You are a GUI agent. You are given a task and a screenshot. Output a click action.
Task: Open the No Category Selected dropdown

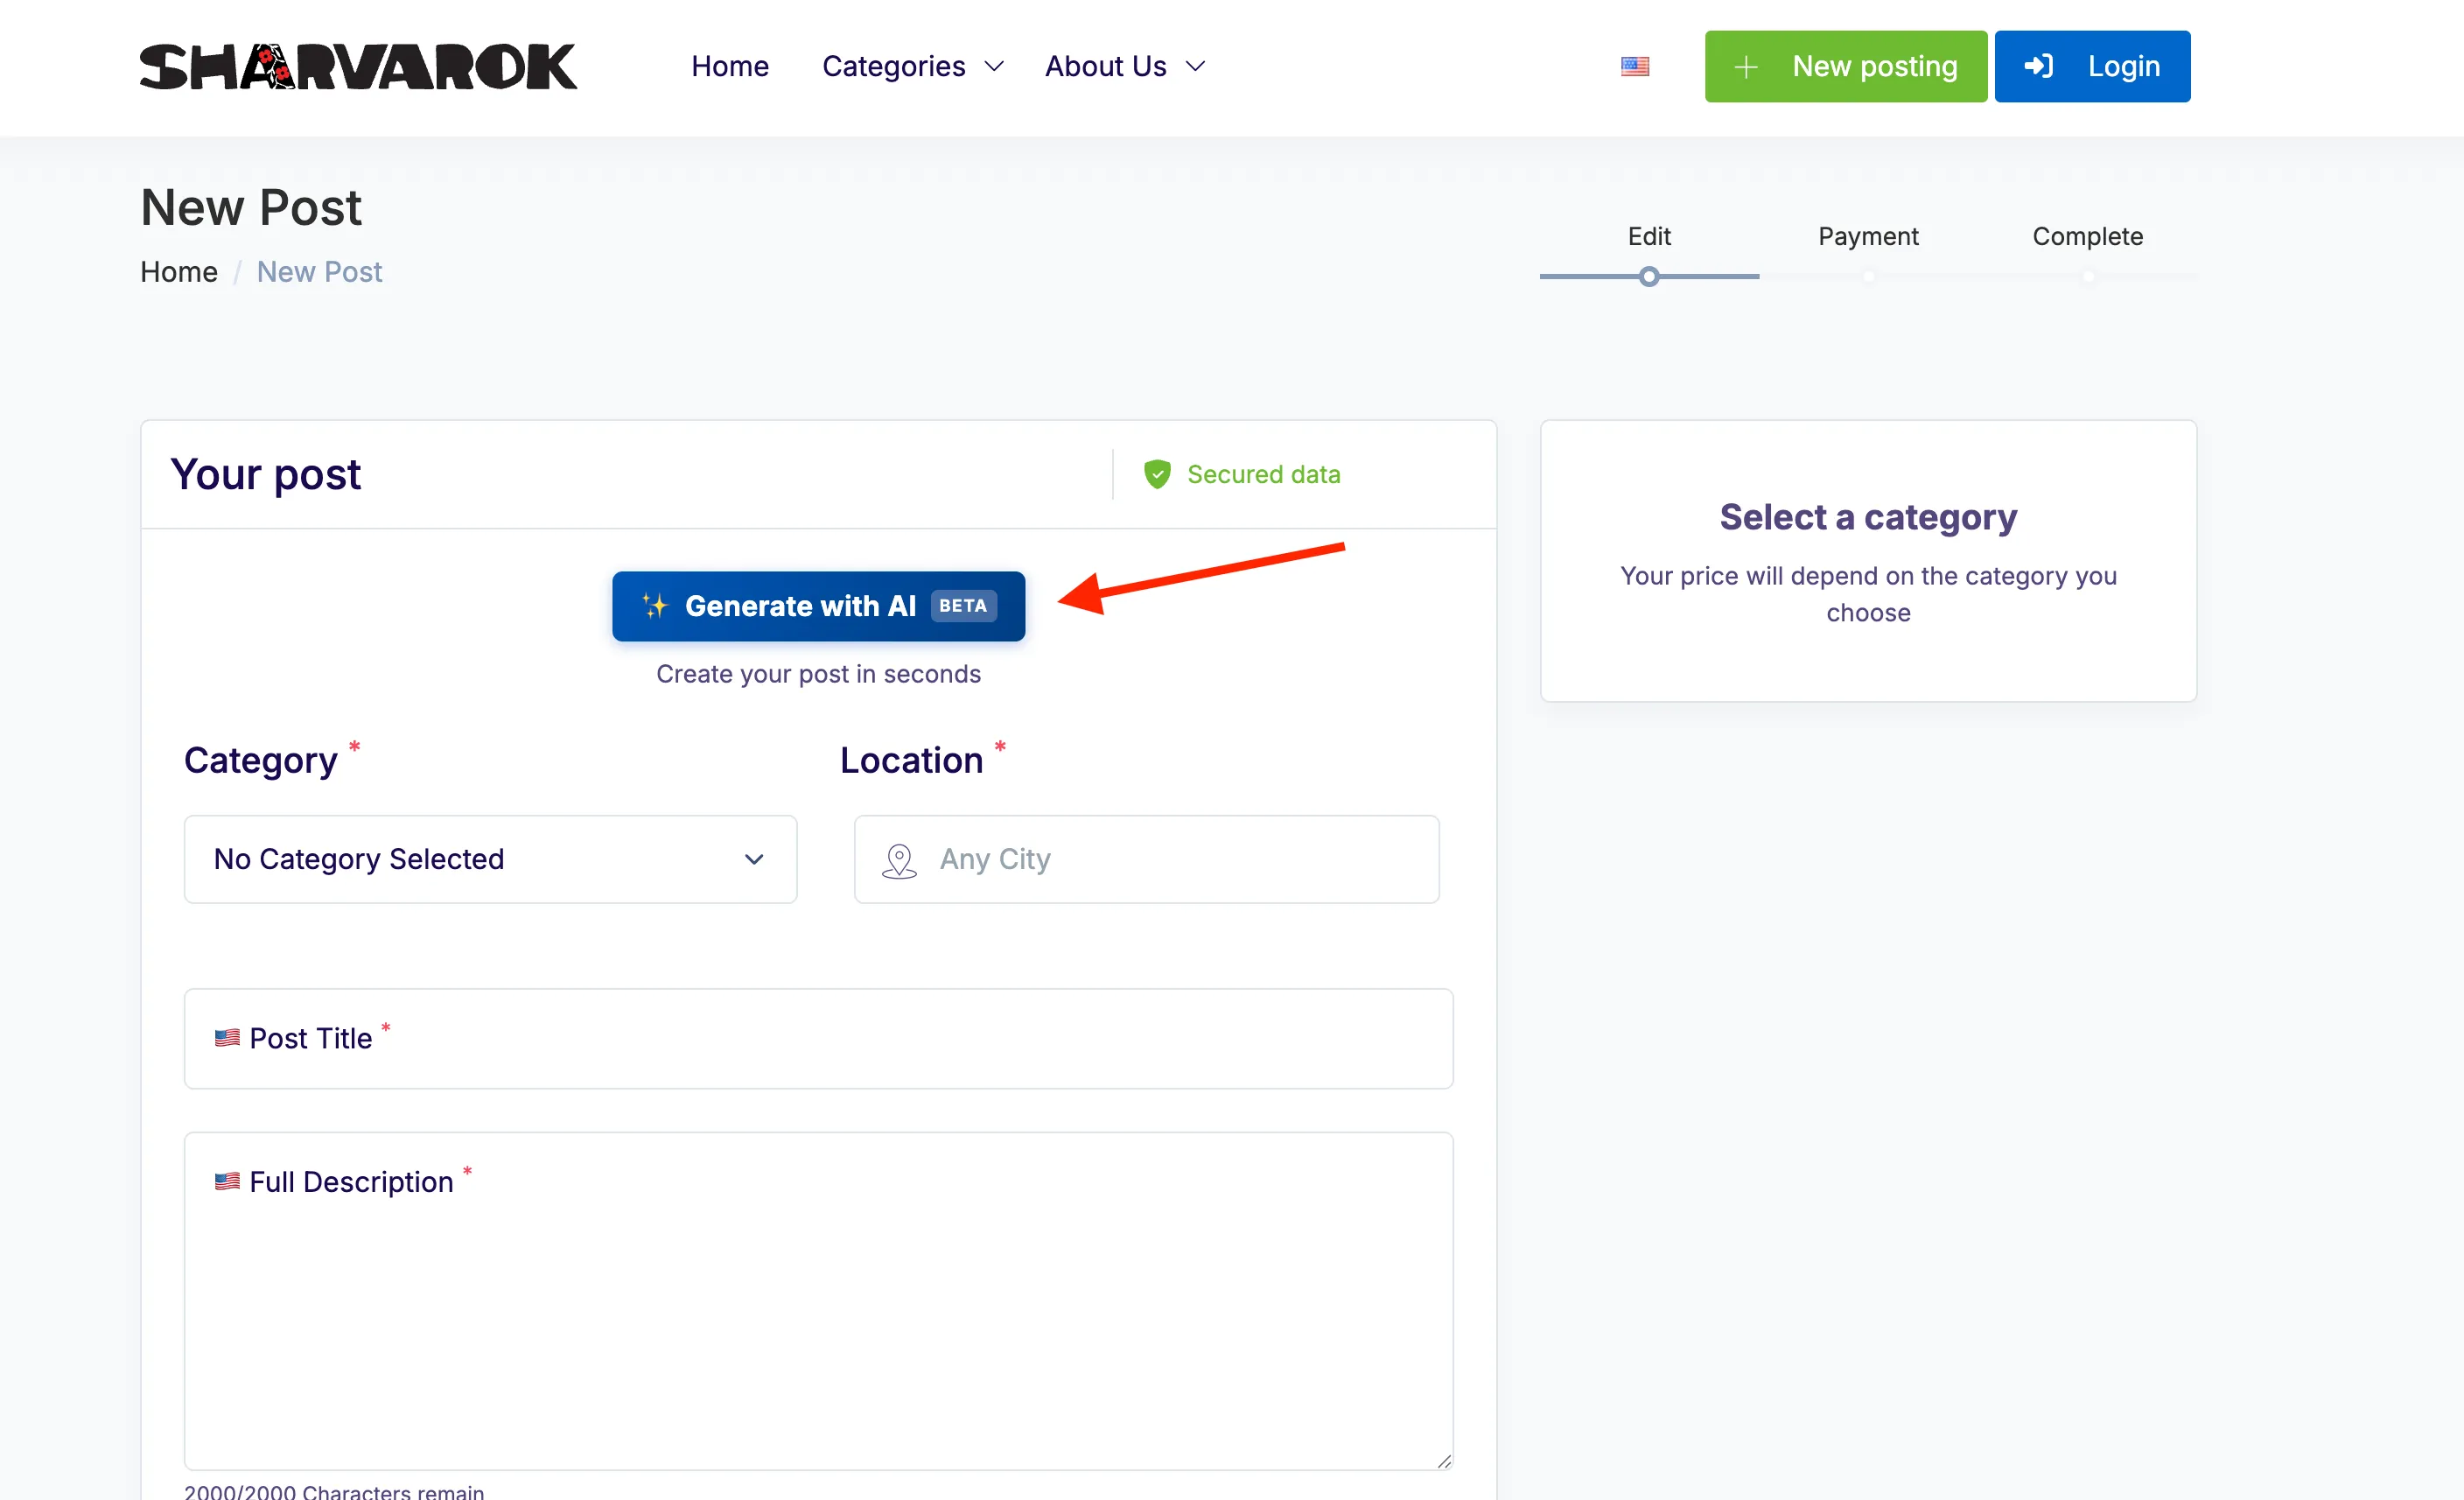pyautogui.click(x=490, y=859)
